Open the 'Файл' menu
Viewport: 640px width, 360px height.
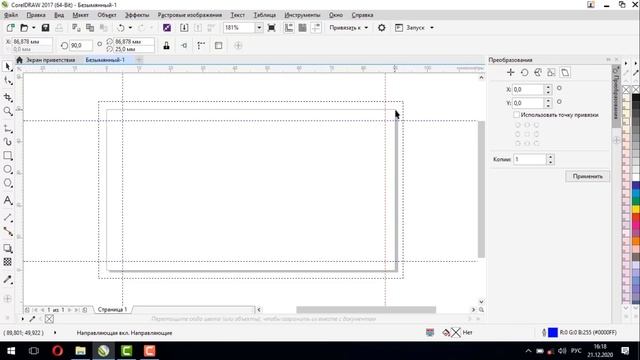tap(11, 15)
